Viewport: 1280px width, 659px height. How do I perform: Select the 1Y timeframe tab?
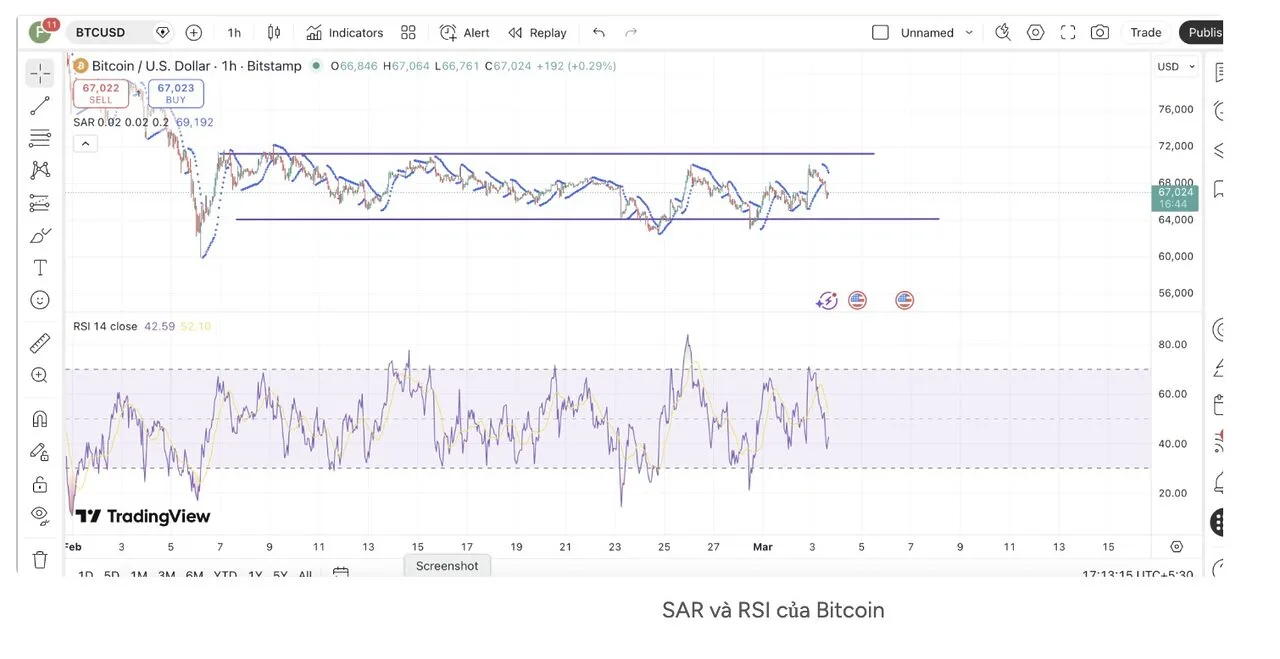(x=253, y=575)
